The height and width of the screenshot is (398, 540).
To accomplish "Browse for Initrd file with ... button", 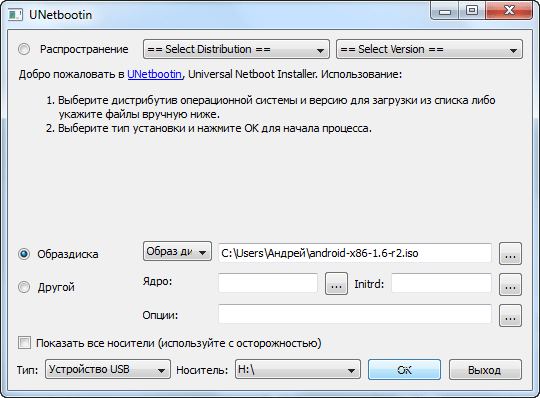I will click(510, 284).
